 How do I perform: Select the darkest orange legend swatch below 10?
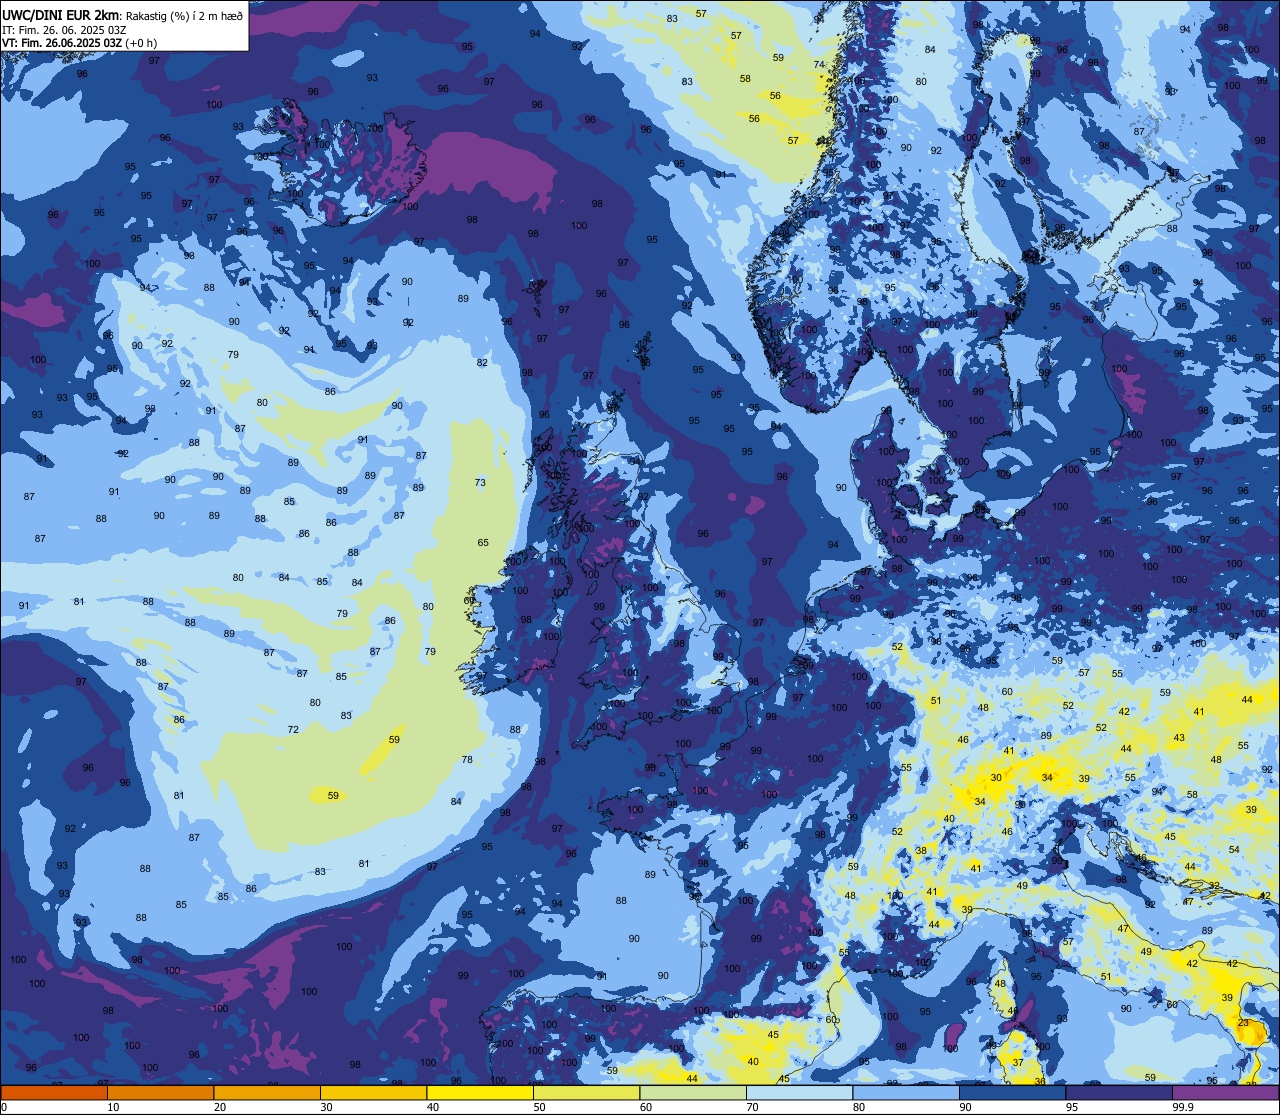[54, 1092]
